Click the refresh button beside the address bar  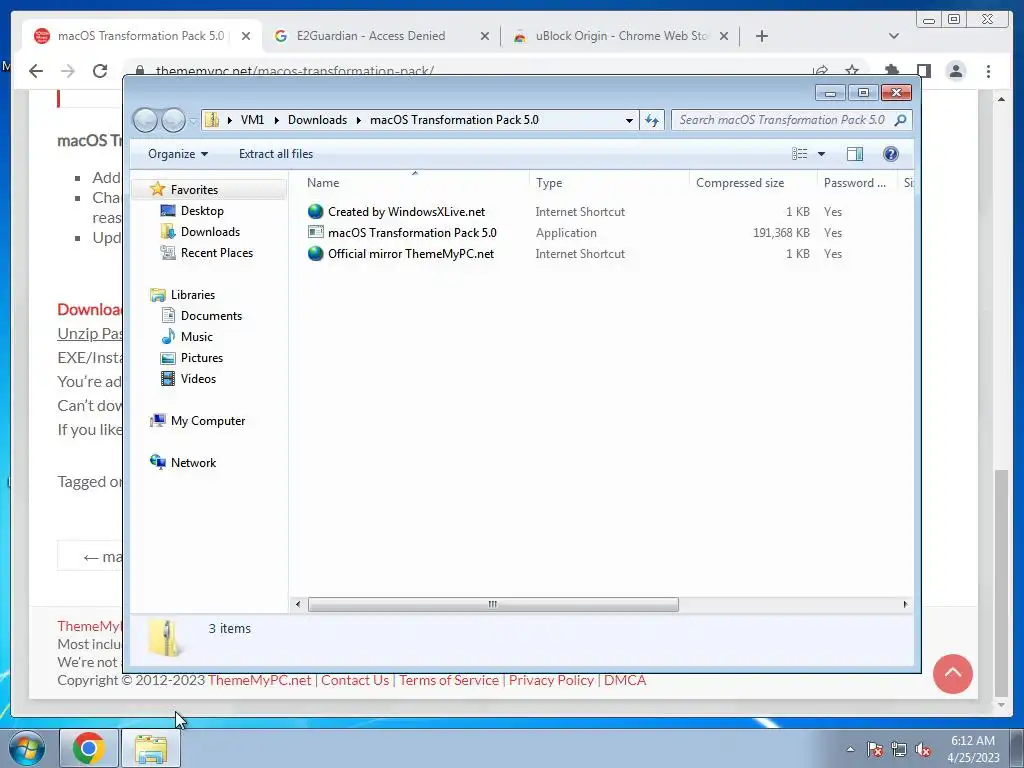(x=652, y=120)
